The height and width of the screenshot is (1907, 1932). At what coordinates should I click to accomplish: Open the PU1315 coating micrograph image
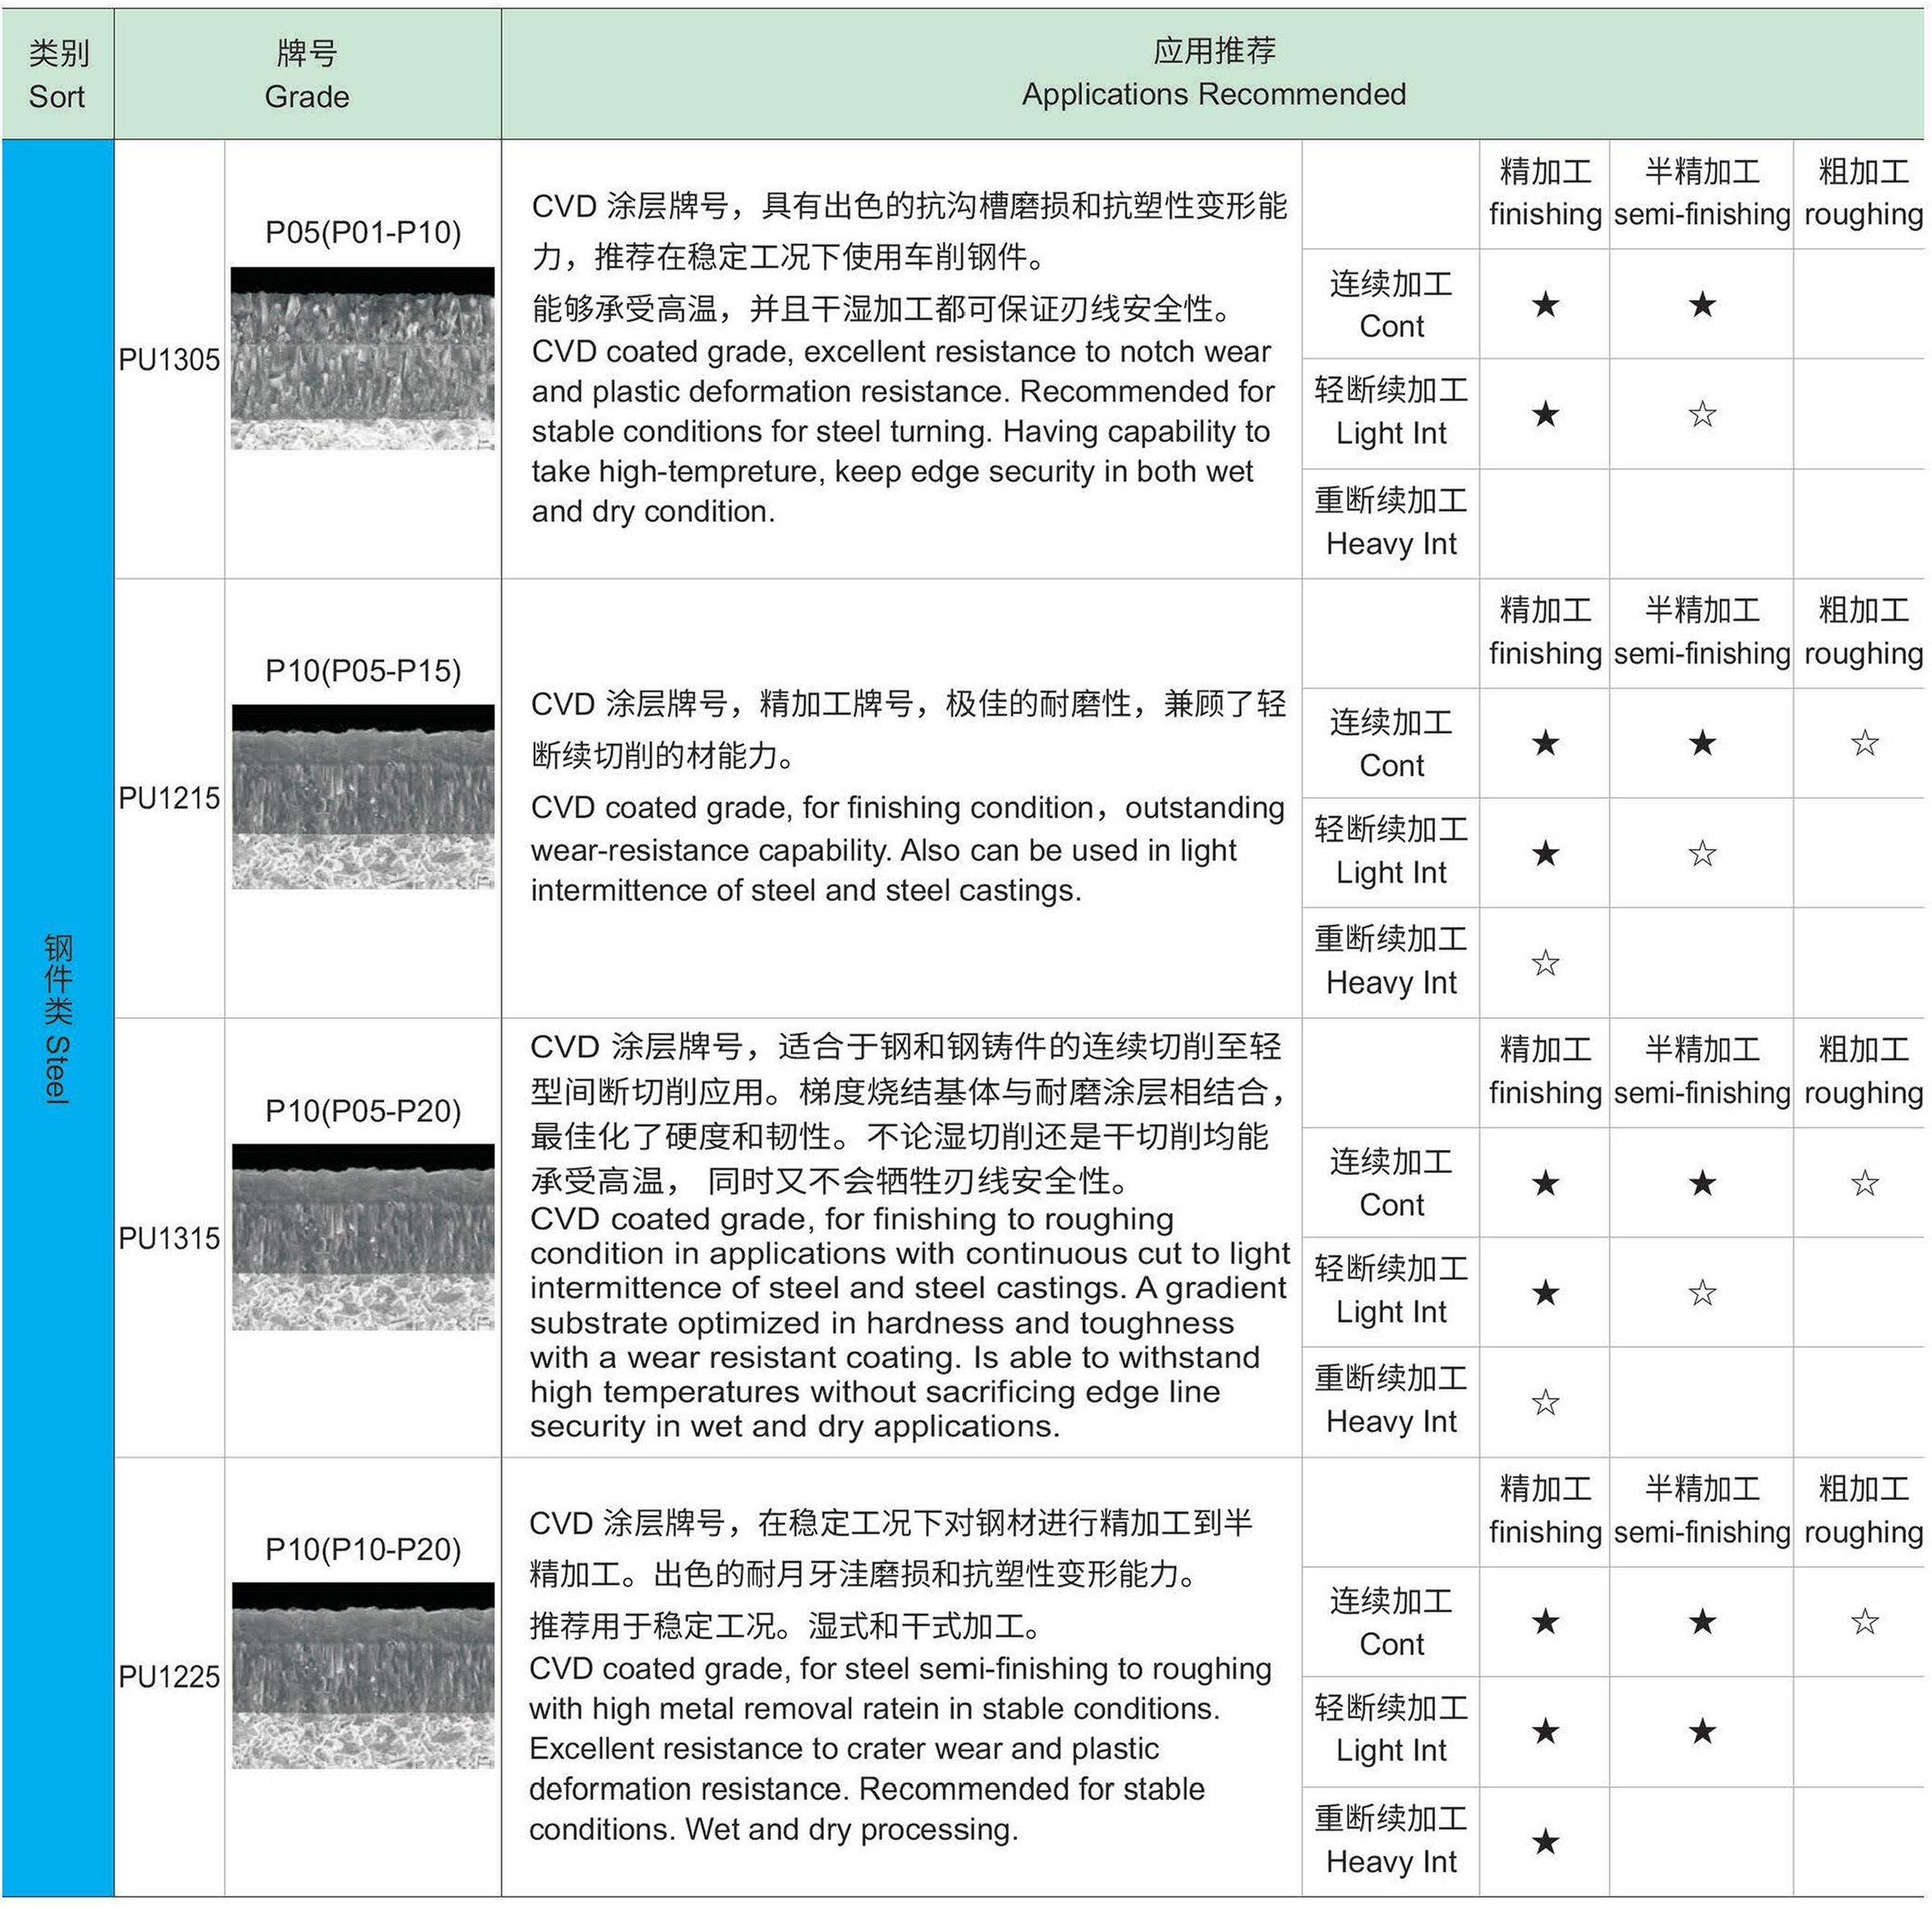362,1237
